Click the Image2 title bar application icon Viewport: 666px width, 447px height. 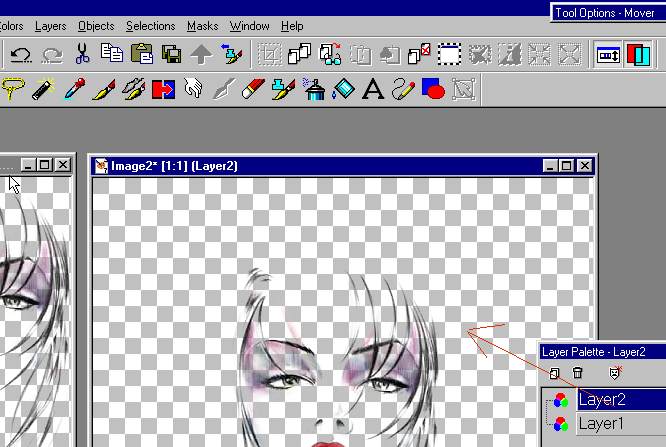pos(101,166)
